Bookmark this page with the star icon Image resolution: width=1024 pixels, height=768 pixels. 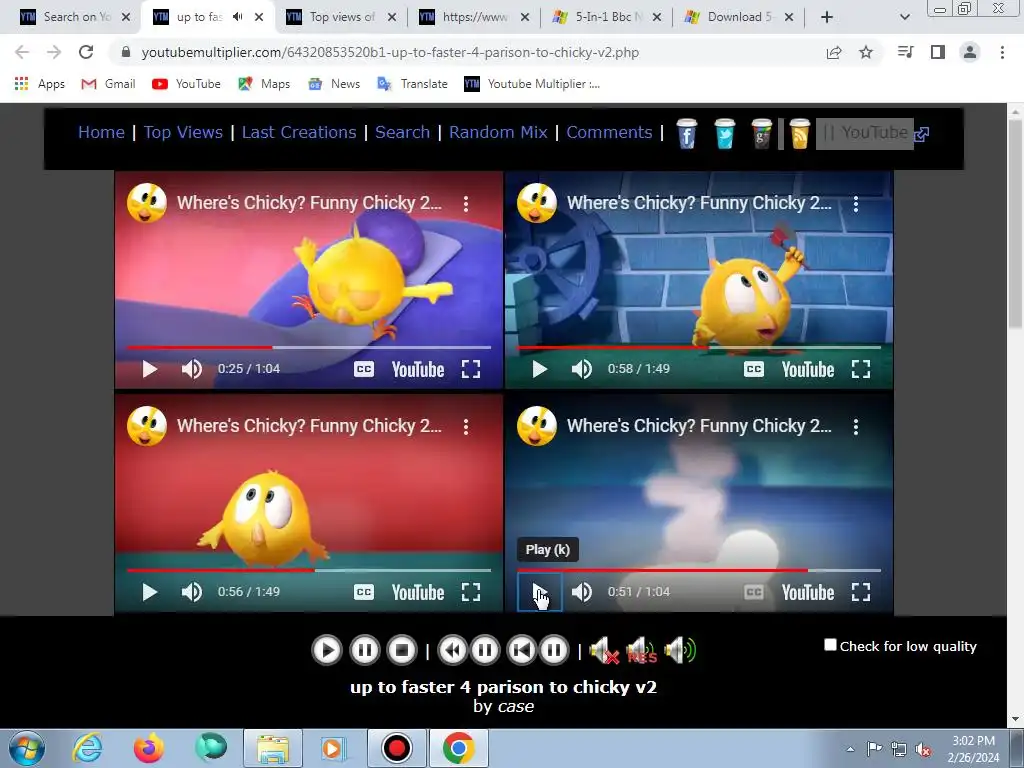(866, 52)
